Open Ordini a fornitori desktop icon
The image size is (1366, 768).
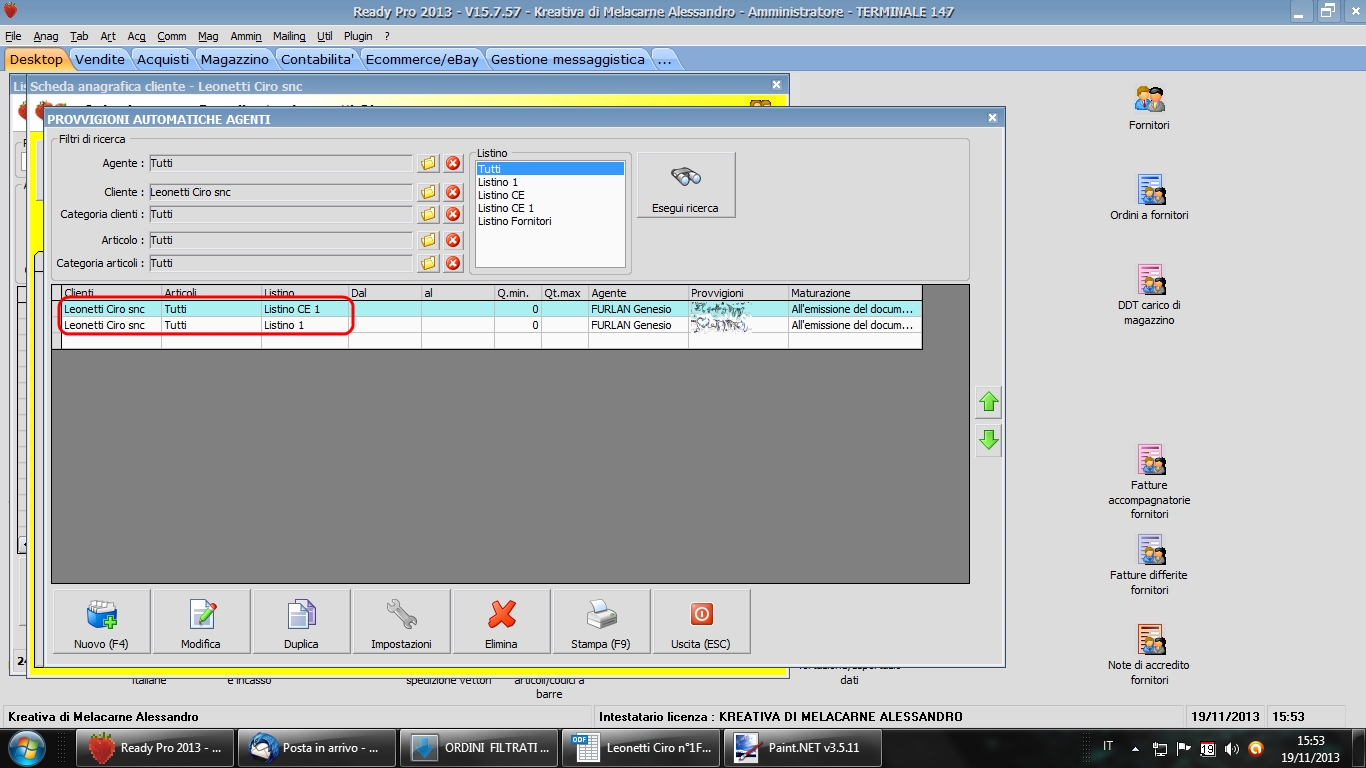(x=1149, y=198)
